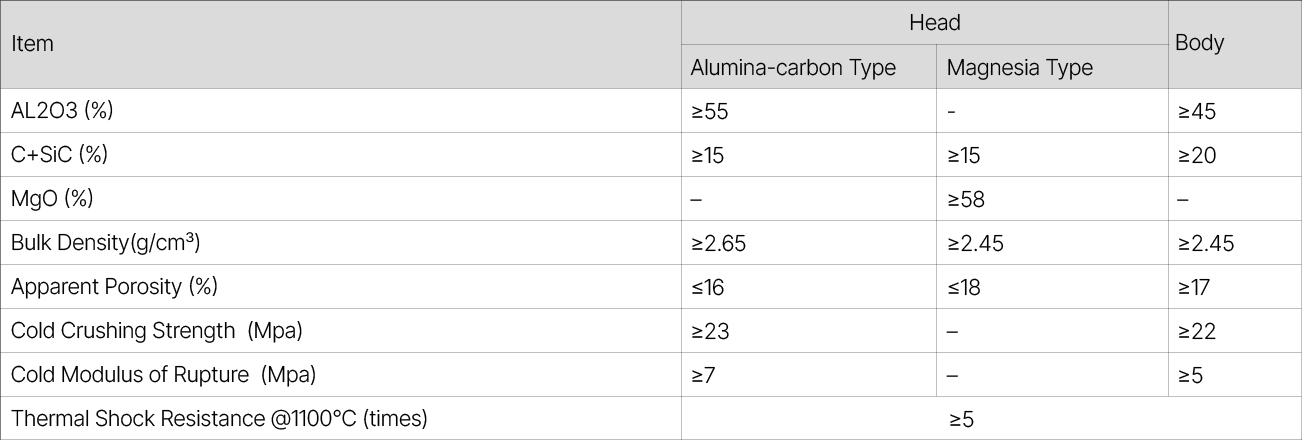
Task: Select the "MgO (%)" row label
Action: (x=52, y=199)
